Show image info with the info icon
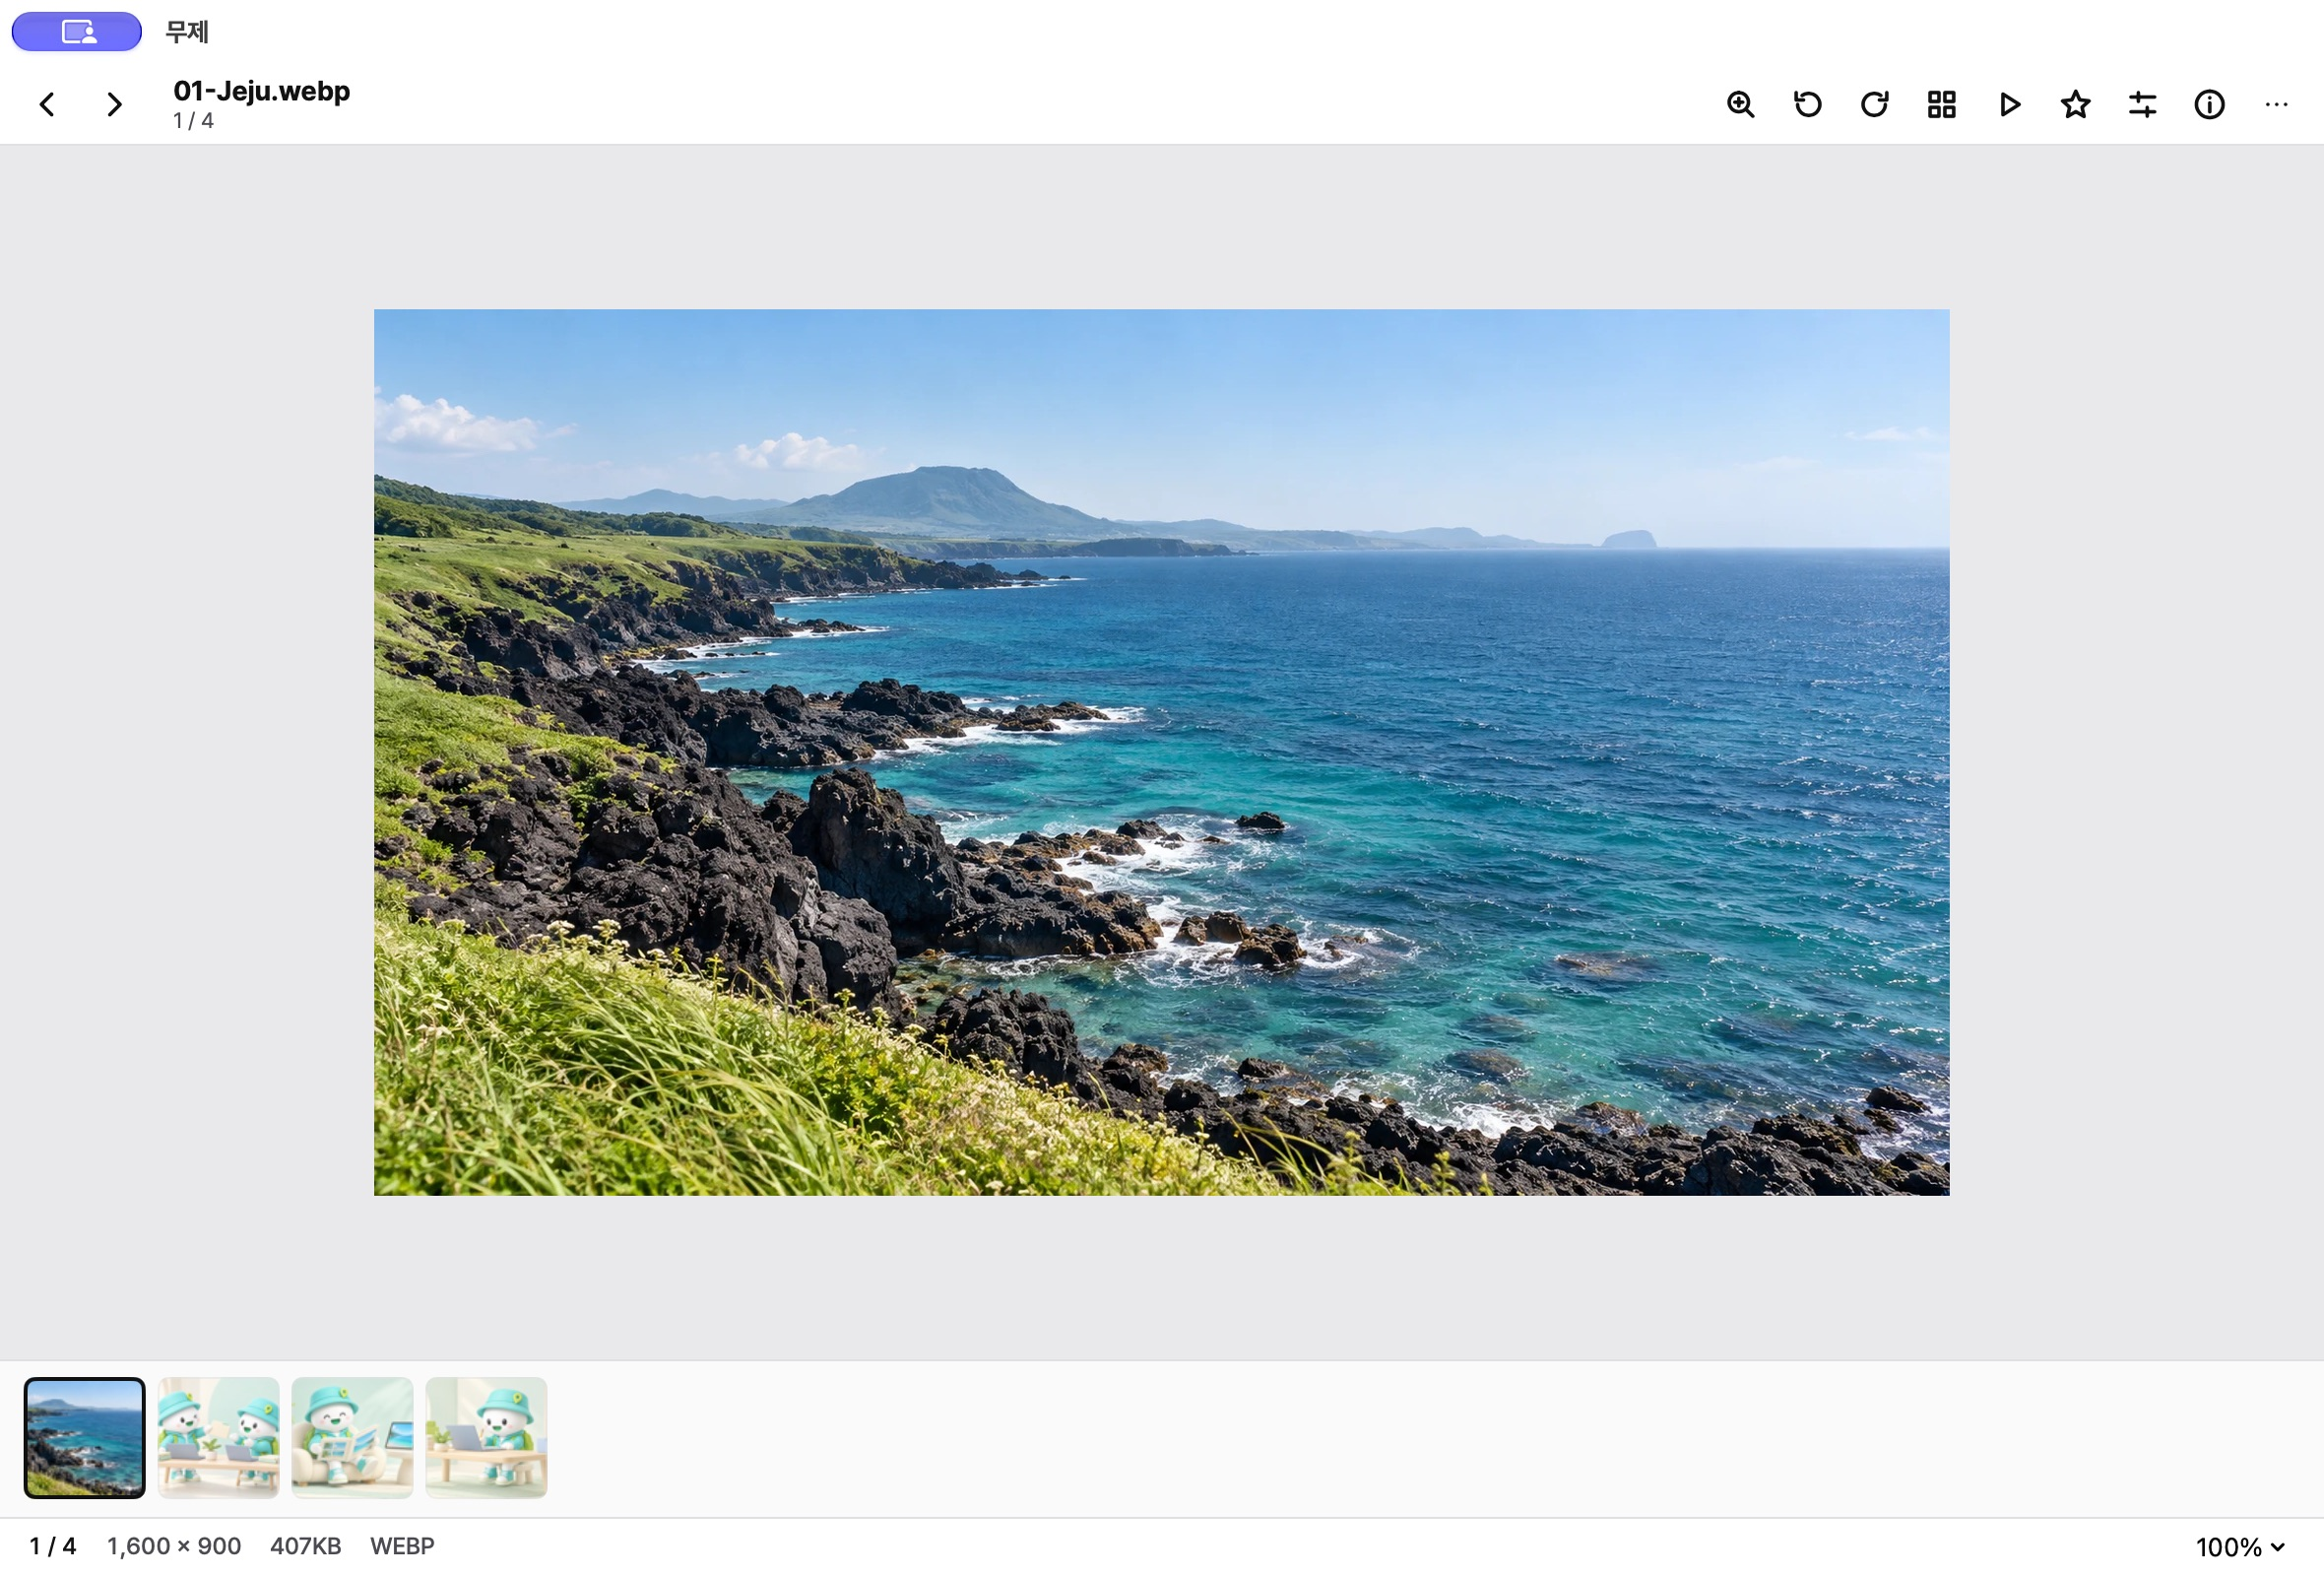 click(x=2209, y=104)
